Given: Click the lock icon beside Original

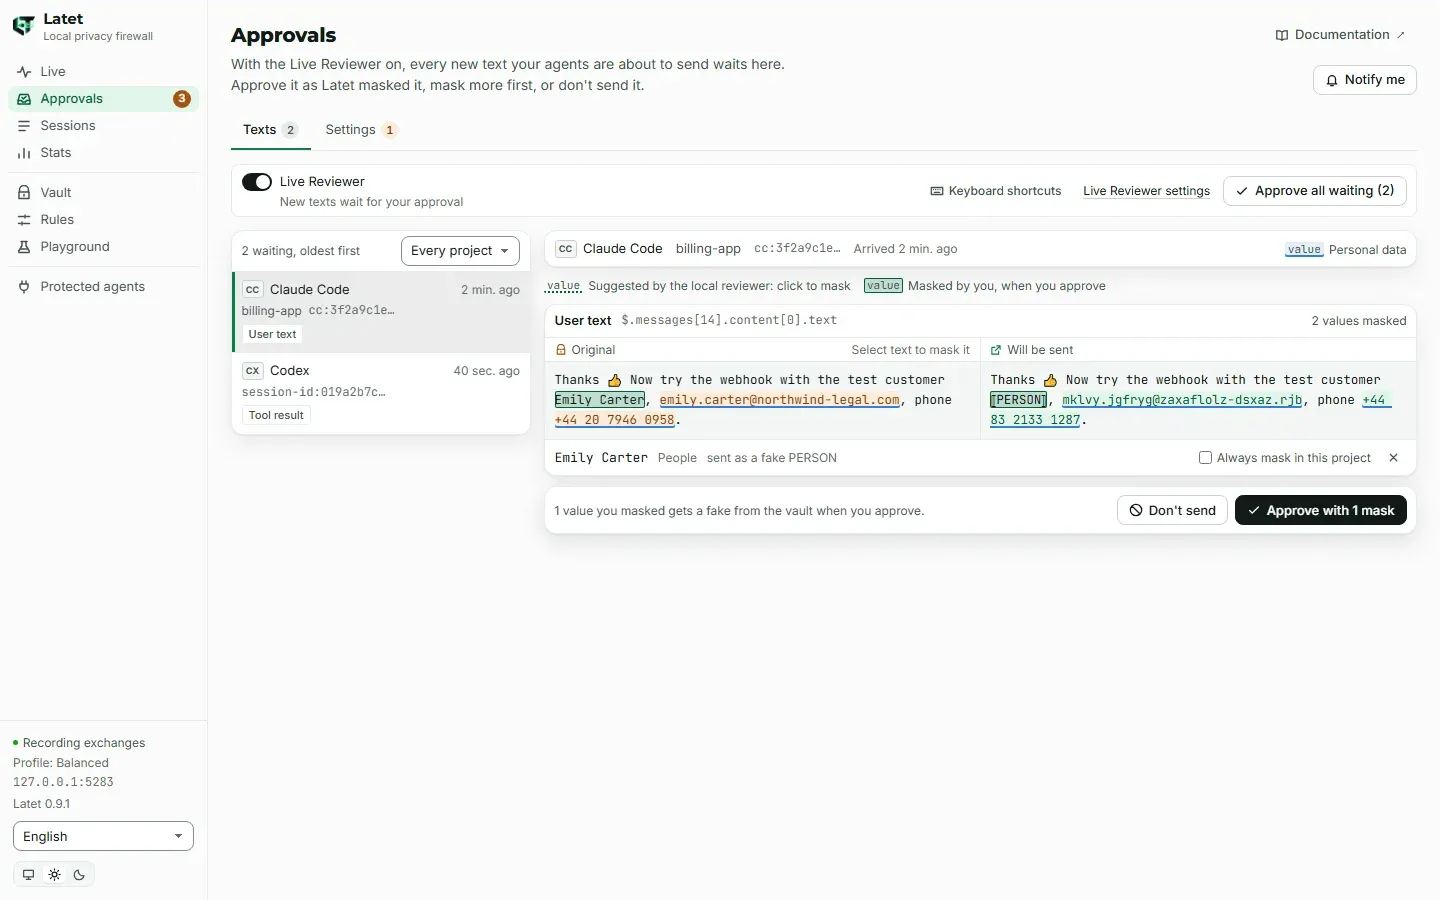Looking at the screenshot, I should coord(561,350).
